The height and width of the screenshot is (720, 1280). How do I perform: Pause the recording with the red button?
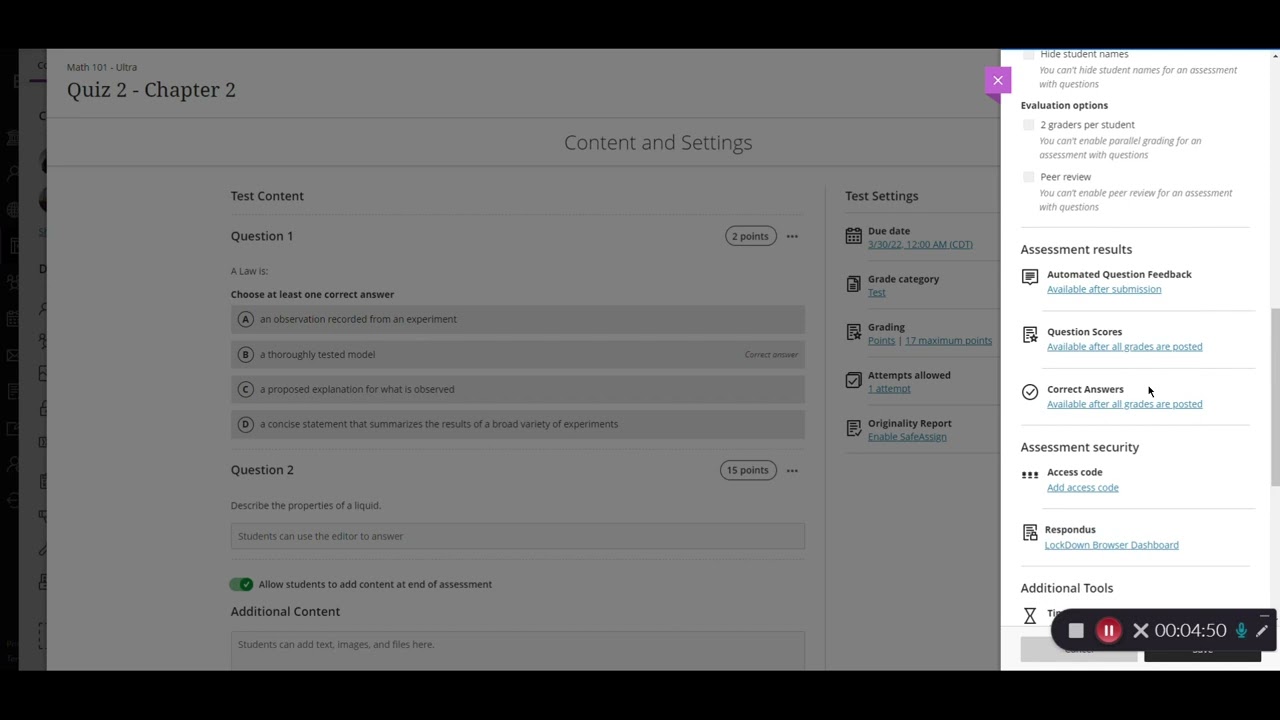click(1108, 630)
